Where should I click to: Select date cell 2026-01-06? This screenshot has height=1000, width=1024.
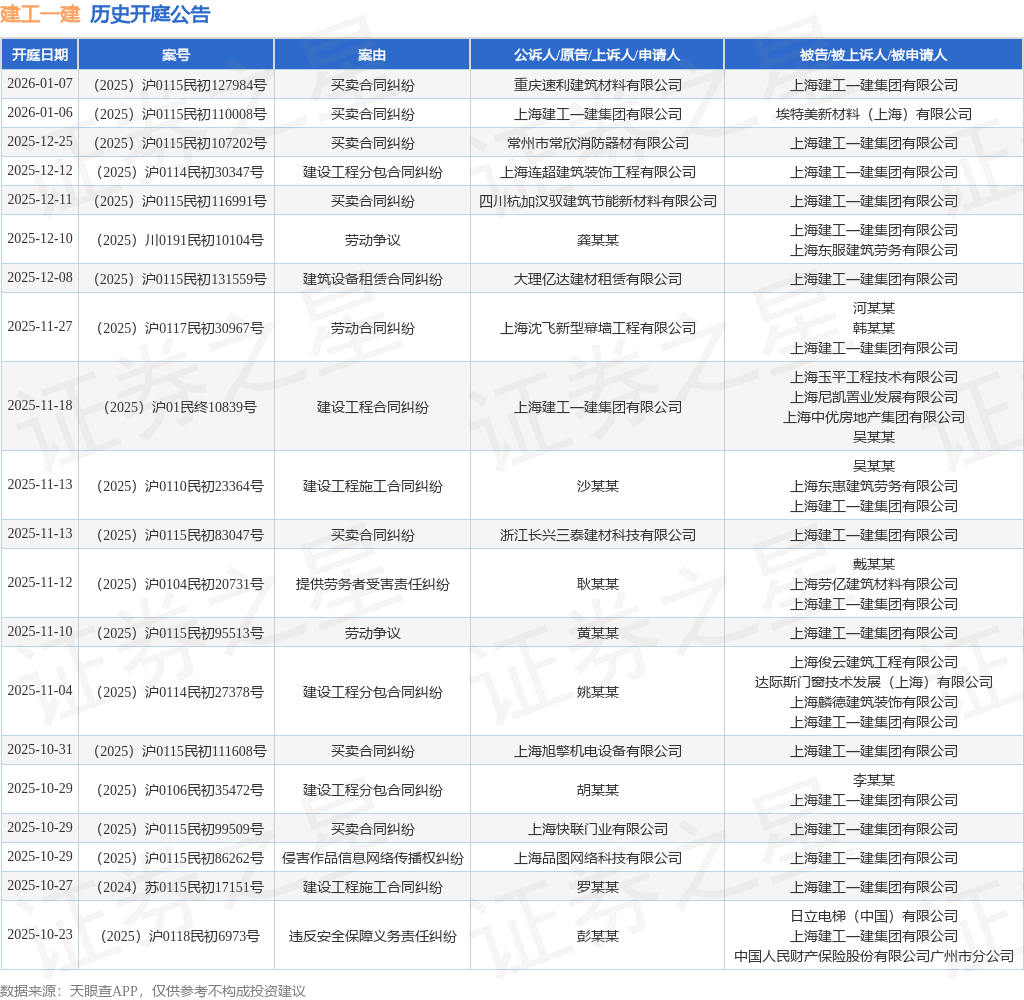click(40, 112)
